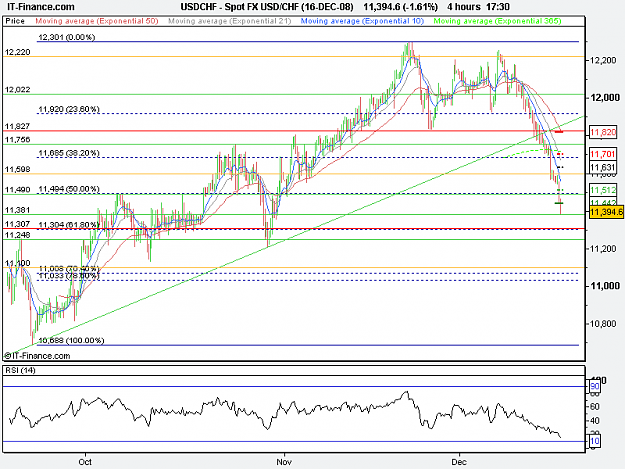Screen dimensions: 625x469
Task: Click the black 11,631 price tag
Action: pos(603,167)
